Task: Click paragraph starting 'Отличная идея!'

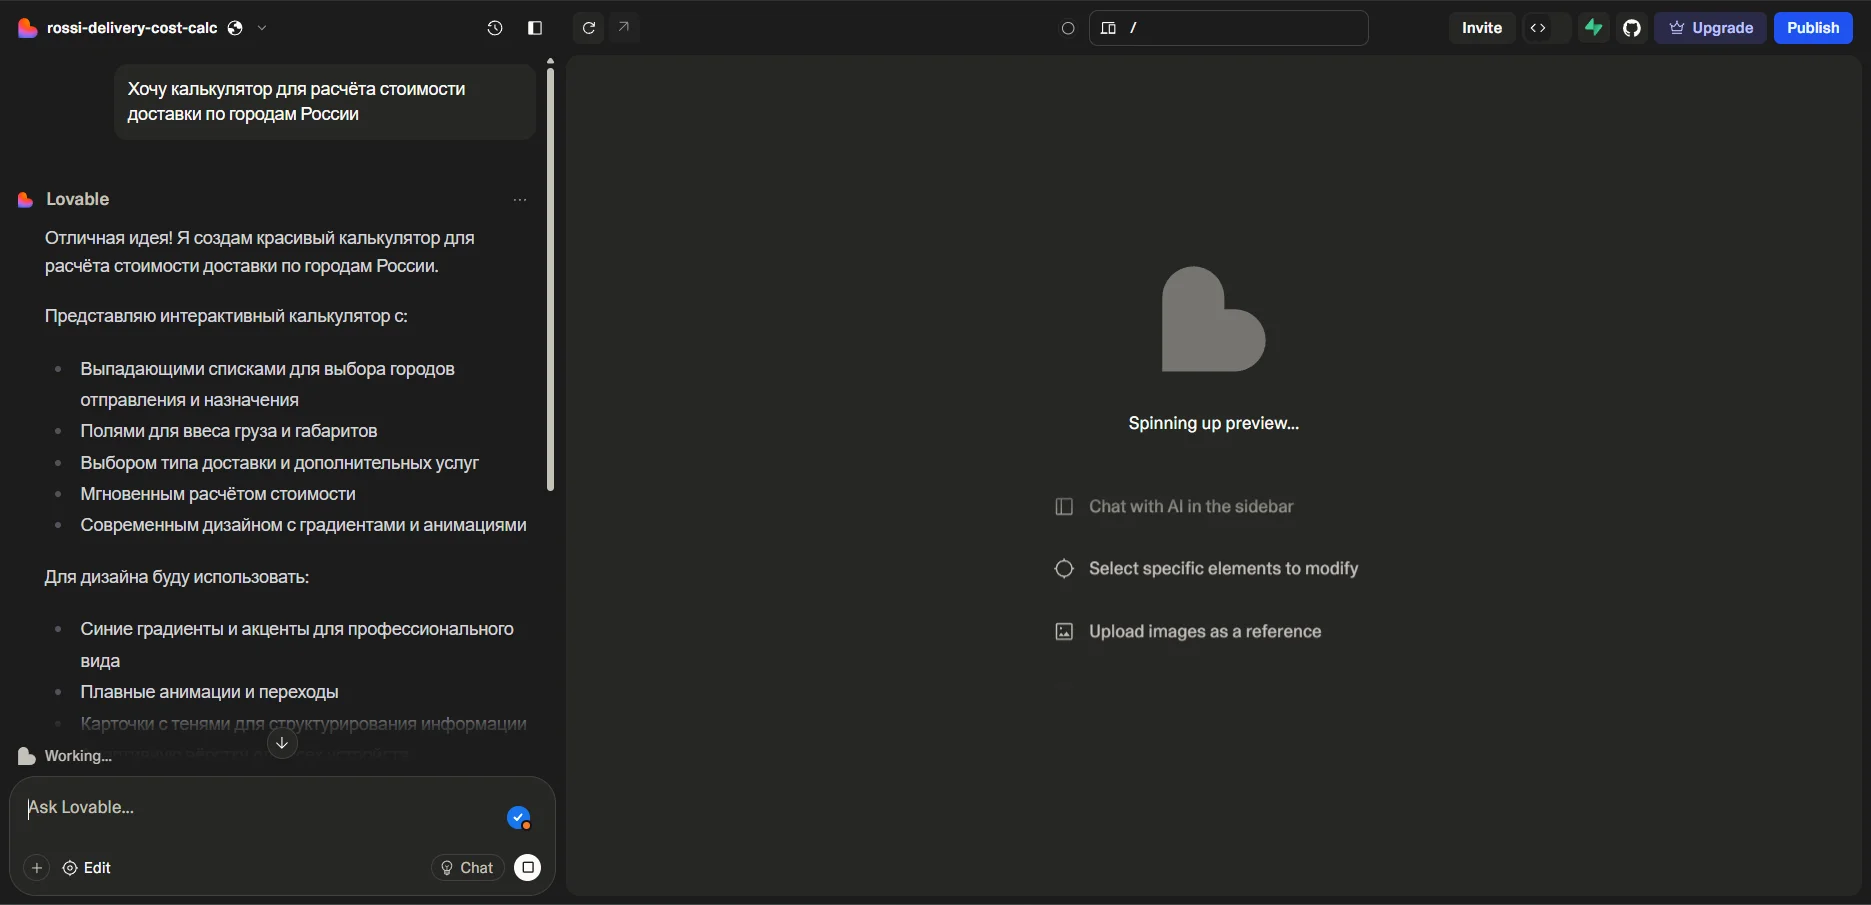Action: tap(260, 252)
